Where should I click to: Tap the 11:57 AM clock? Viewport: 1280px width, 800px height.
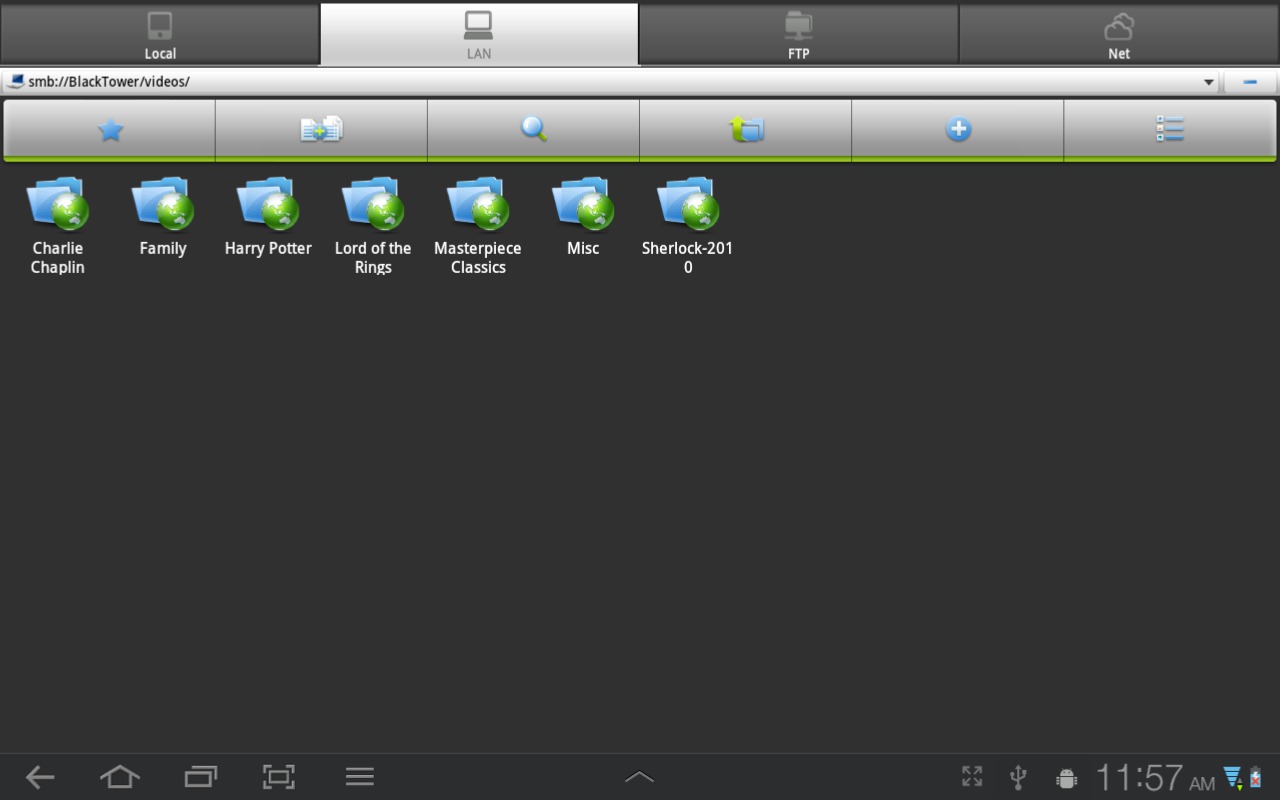click(1155, 778)
